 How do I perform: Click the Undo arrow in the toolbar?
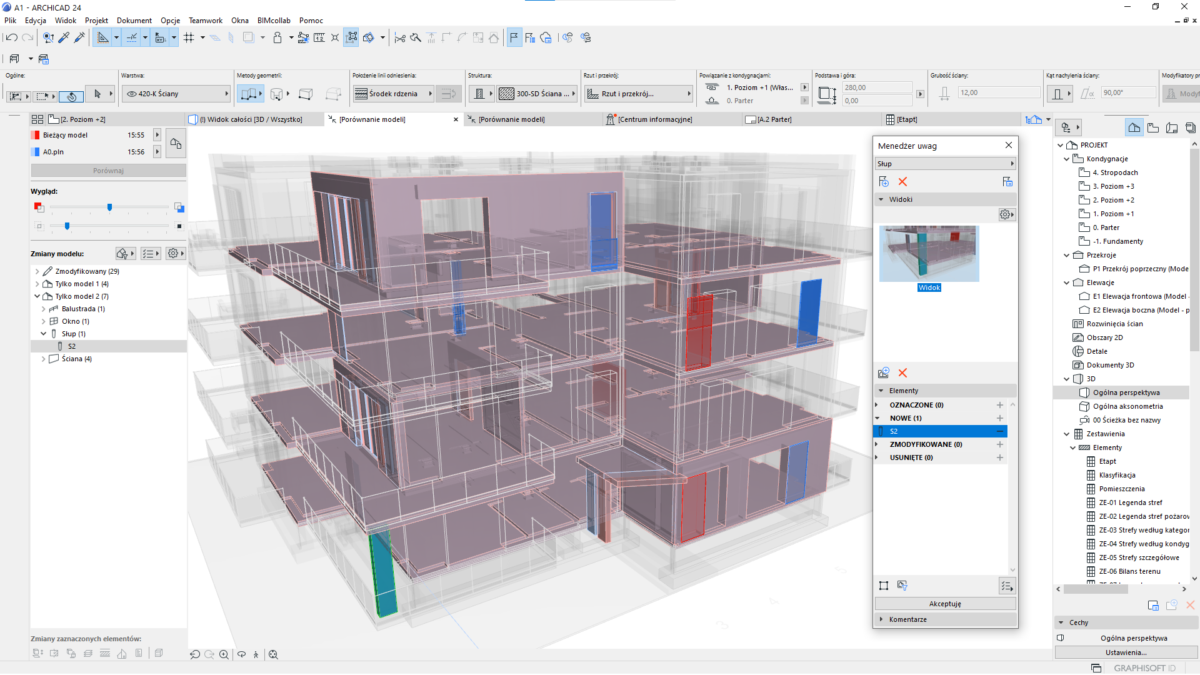pyautogui.click(x=11, y=38)
